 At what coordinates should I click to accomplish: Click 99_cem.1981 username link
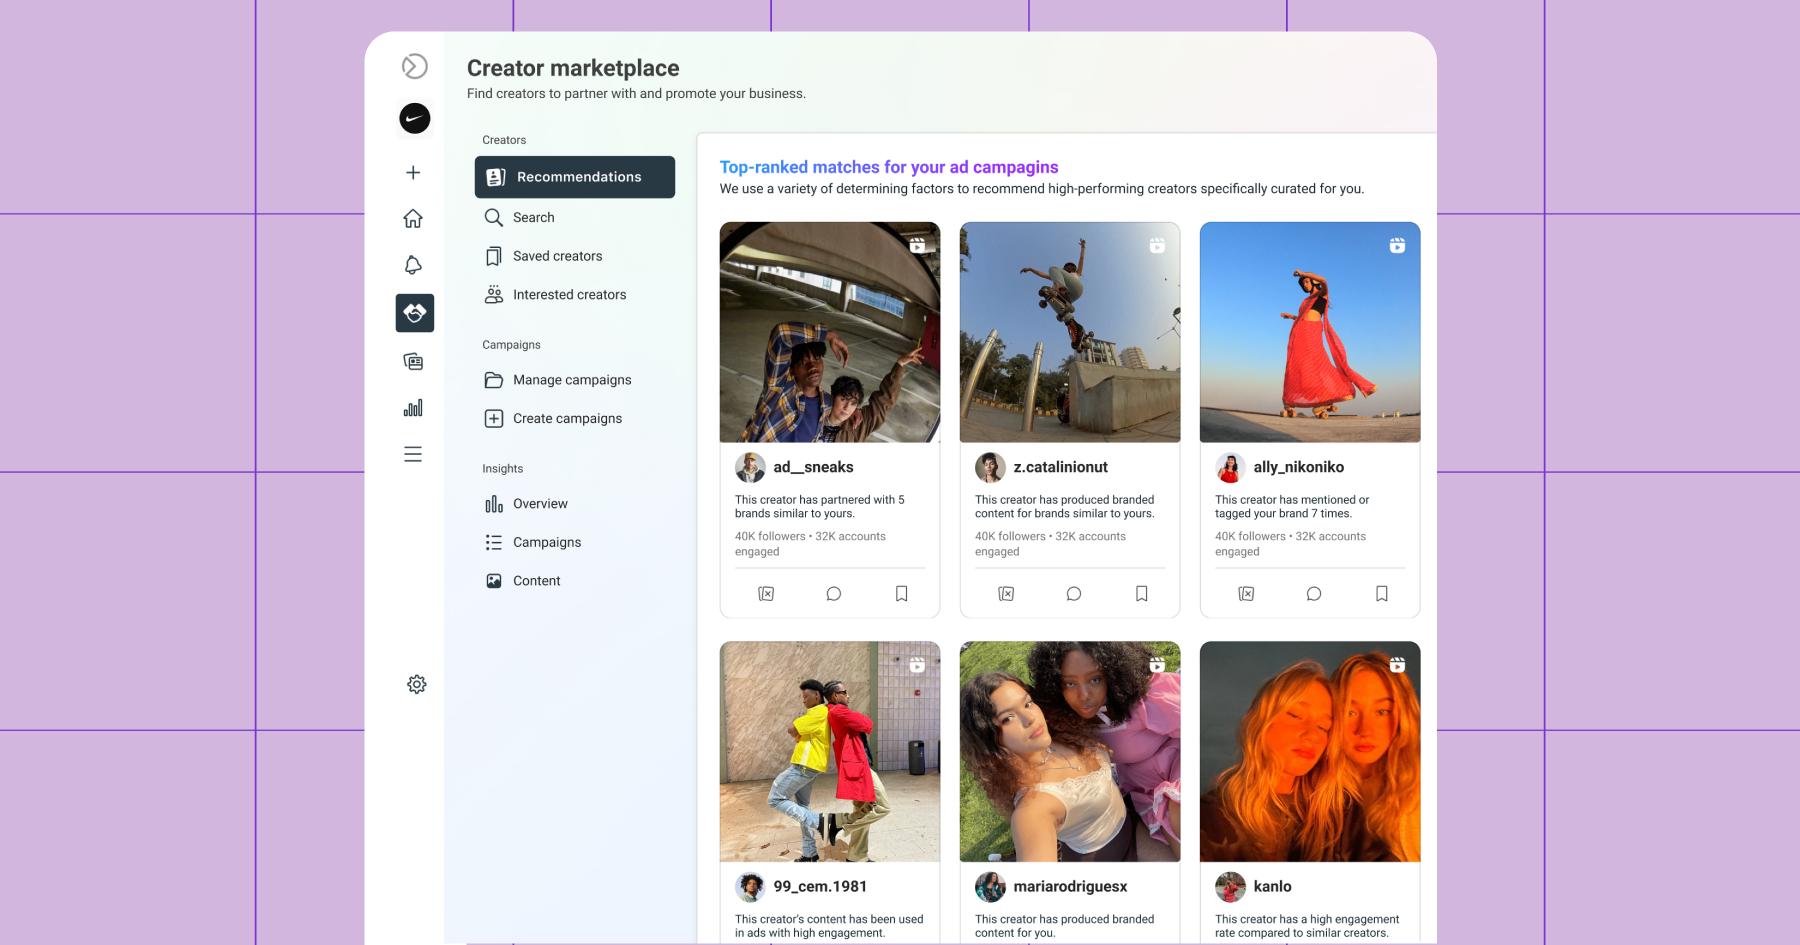(820, 886)
